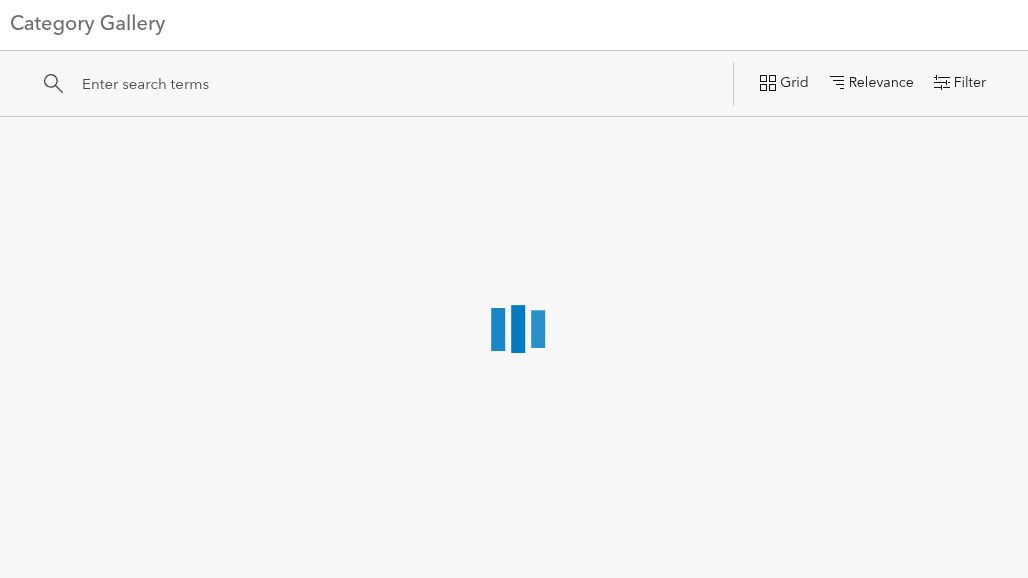This screenshot has width=1028, height=578.
Task: Click the word Category in the header
Action: click(52, 24)
